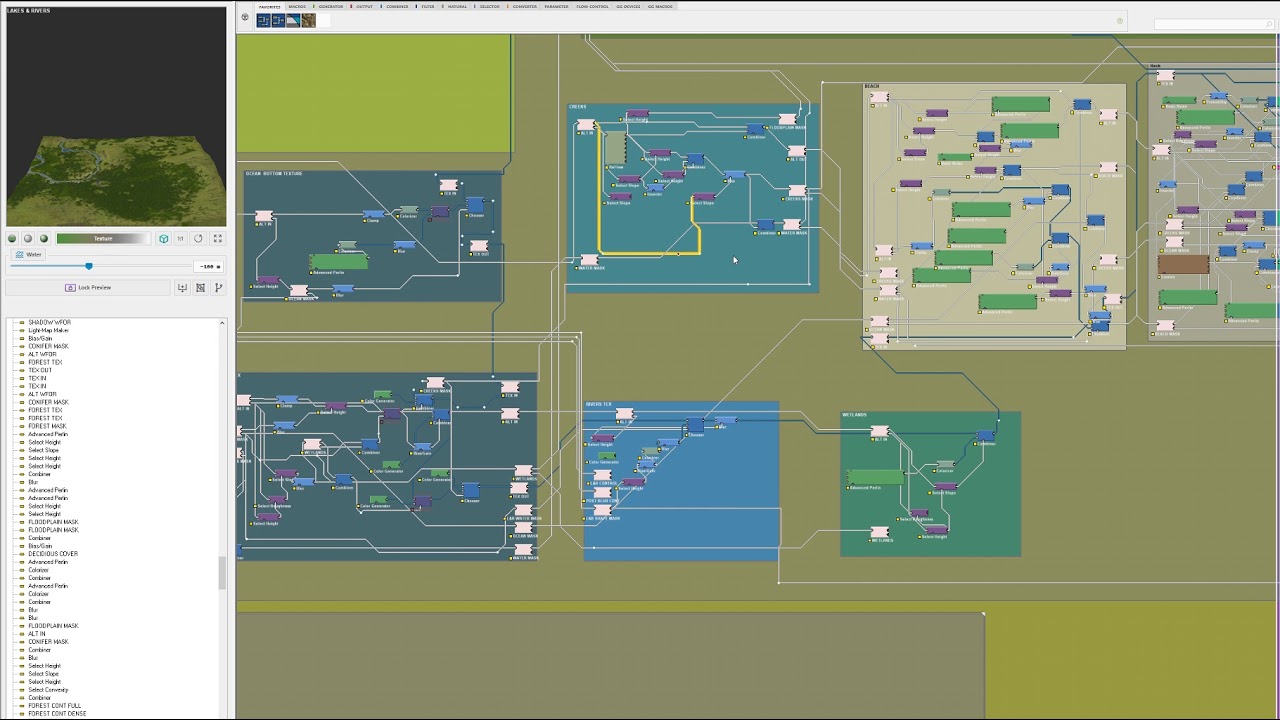Reset the preview rotation with circular arrow
Image resolution: width=1280 pixels, height=720 pixels.
pos(198,239)
